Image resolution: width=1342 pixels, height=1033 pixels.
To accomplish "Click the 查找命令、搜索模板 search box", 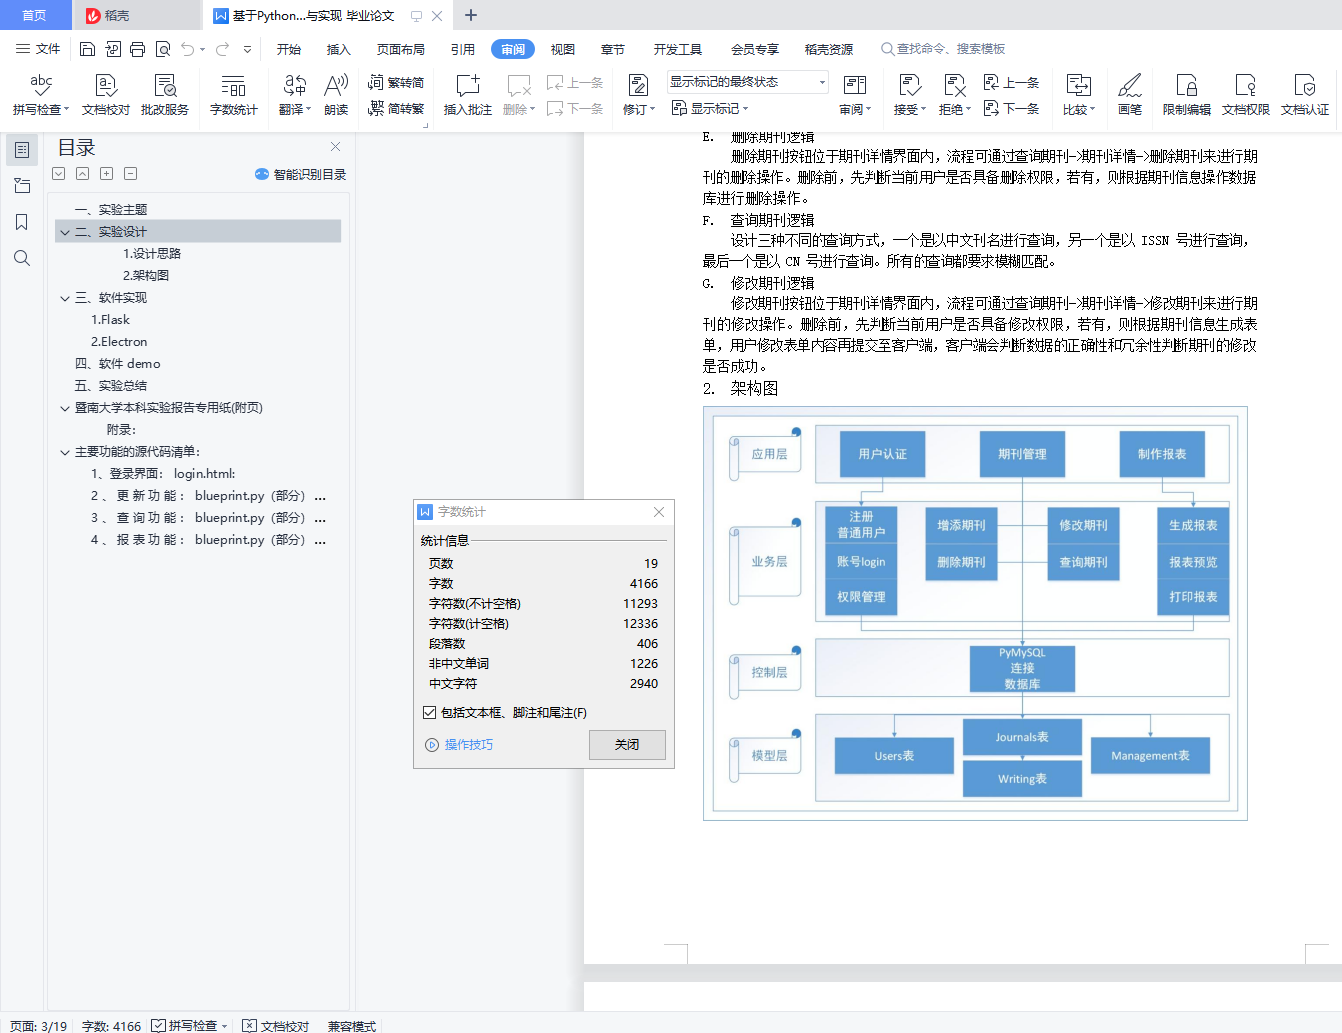I will click(x=943, y=49).
